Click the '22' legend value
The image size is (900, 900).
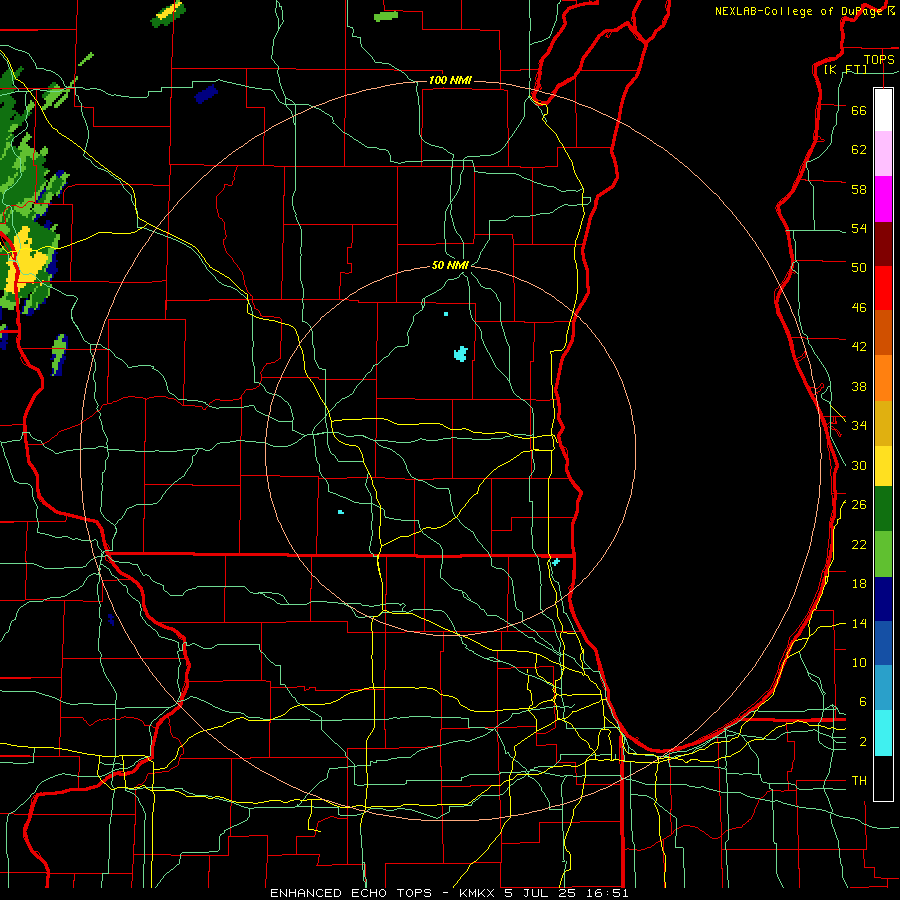(859, 544)
